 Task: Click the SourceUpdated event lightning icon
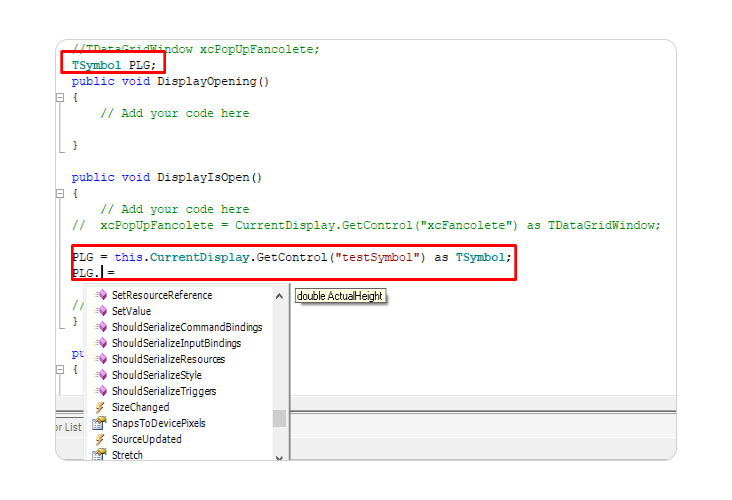point(100,440)
